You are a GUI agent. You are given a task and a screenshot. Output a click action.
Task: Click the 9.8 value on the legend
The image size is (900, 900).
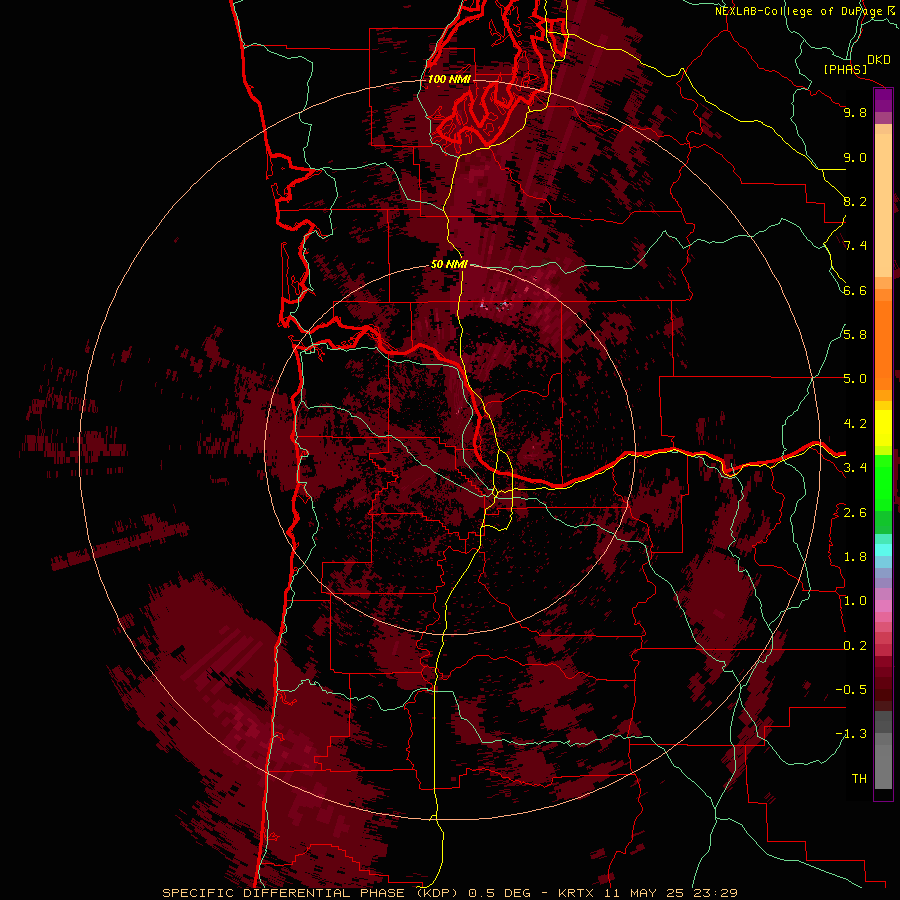pos(855,112)
